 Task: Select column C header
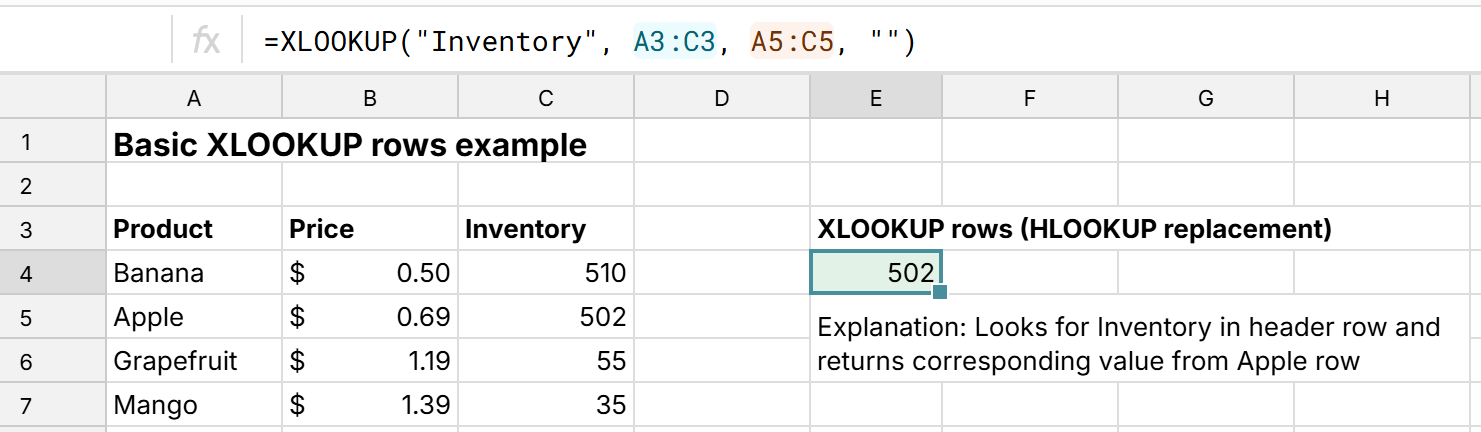click(545, 98)
